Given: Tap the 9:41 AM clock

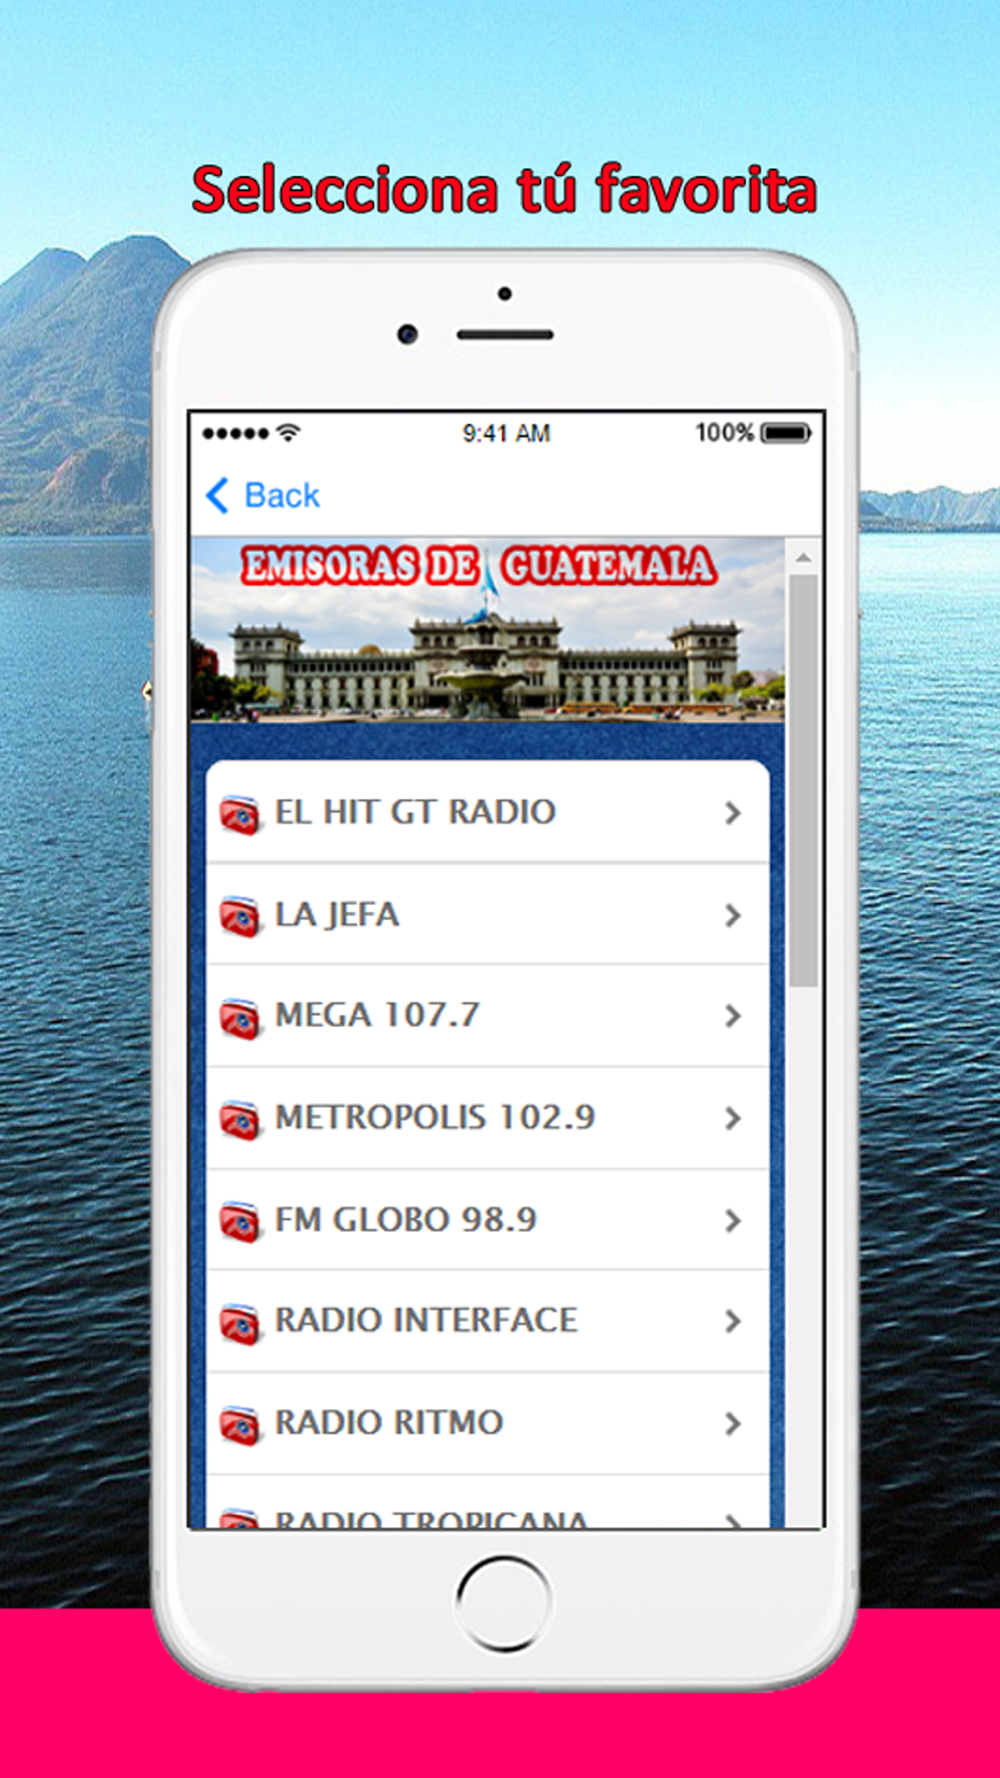Looking at the screenshot, I should (506, 433).
